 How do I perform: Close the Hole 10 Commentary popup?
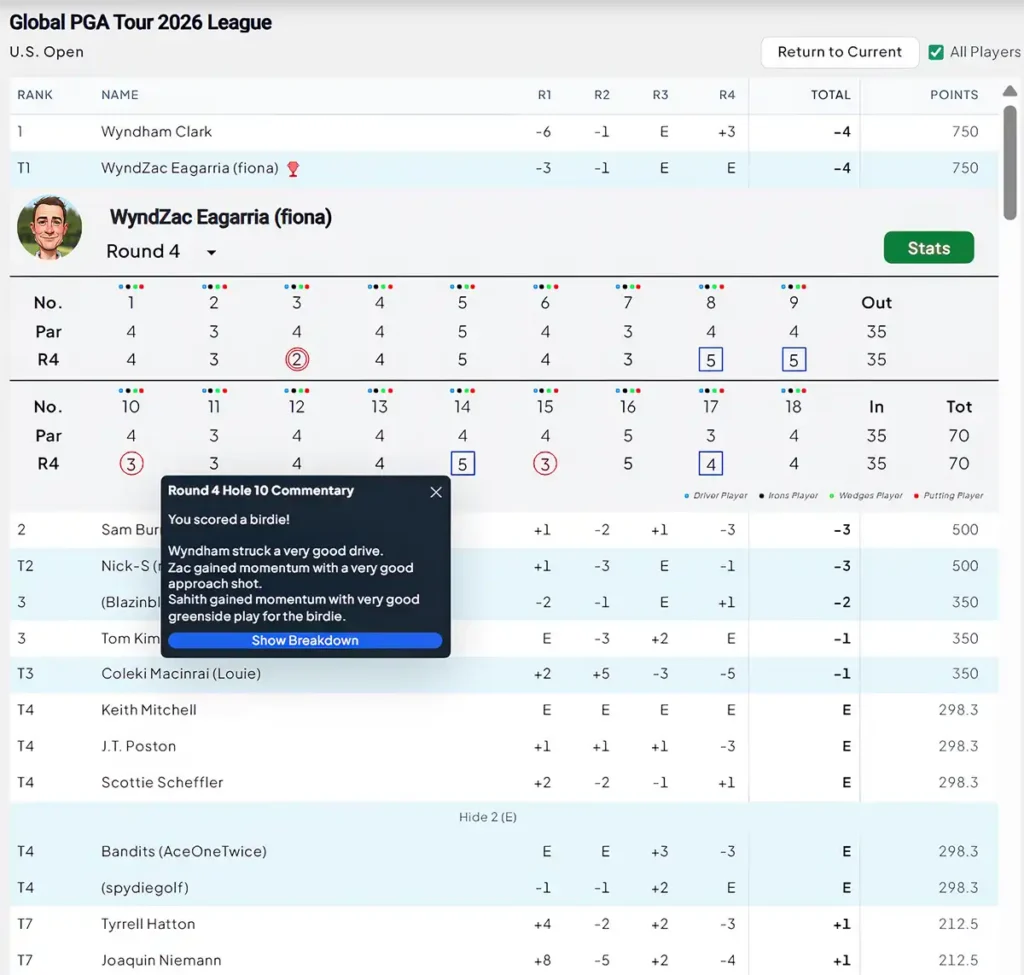click(436, 492)
